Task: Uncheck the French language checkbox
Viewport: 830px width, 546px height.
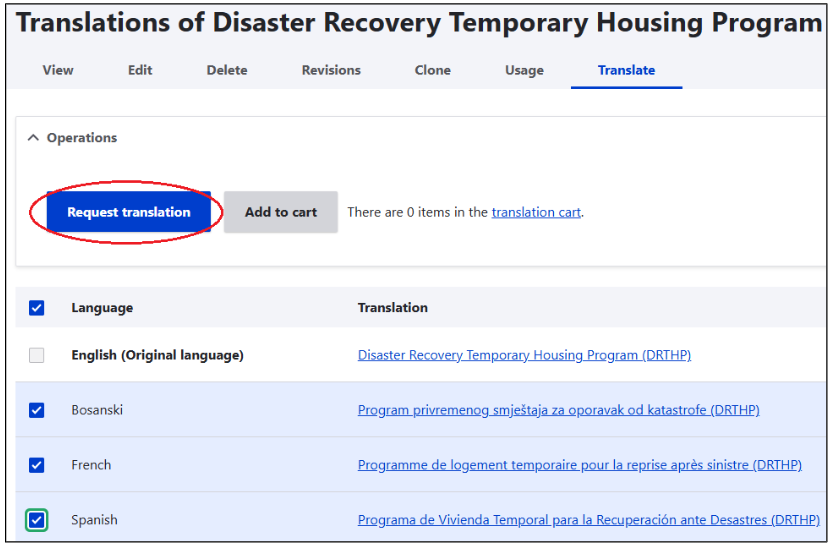Action: [x=37, y=465]
